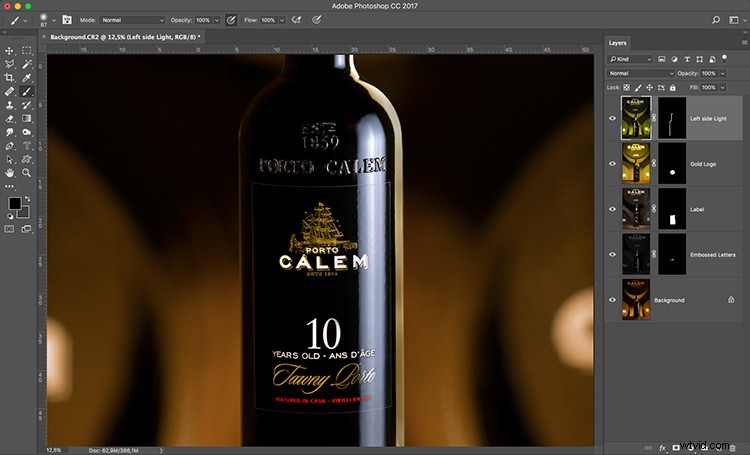Open layer styles fx menu
This screenshot has width=750, height=455.
point(662,448)
